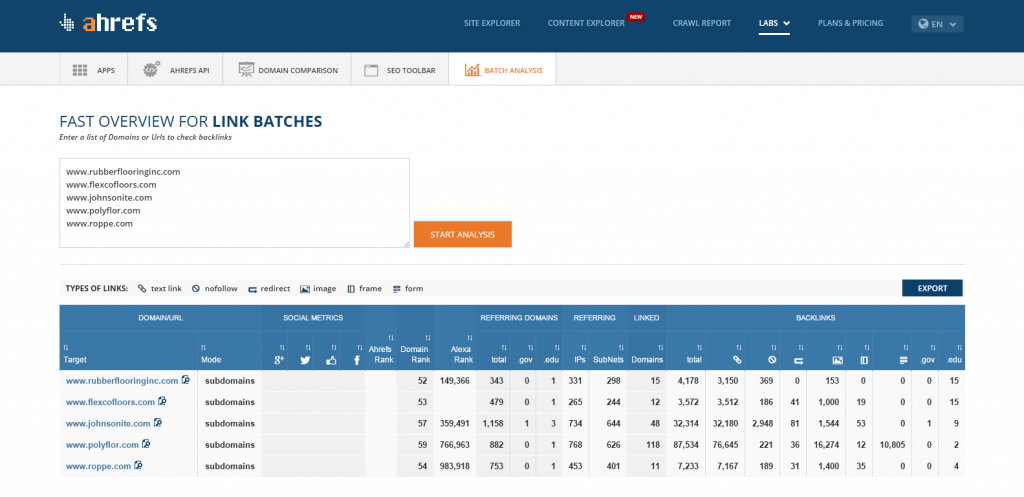Click the Domain Comparison presentation icon

246,70
